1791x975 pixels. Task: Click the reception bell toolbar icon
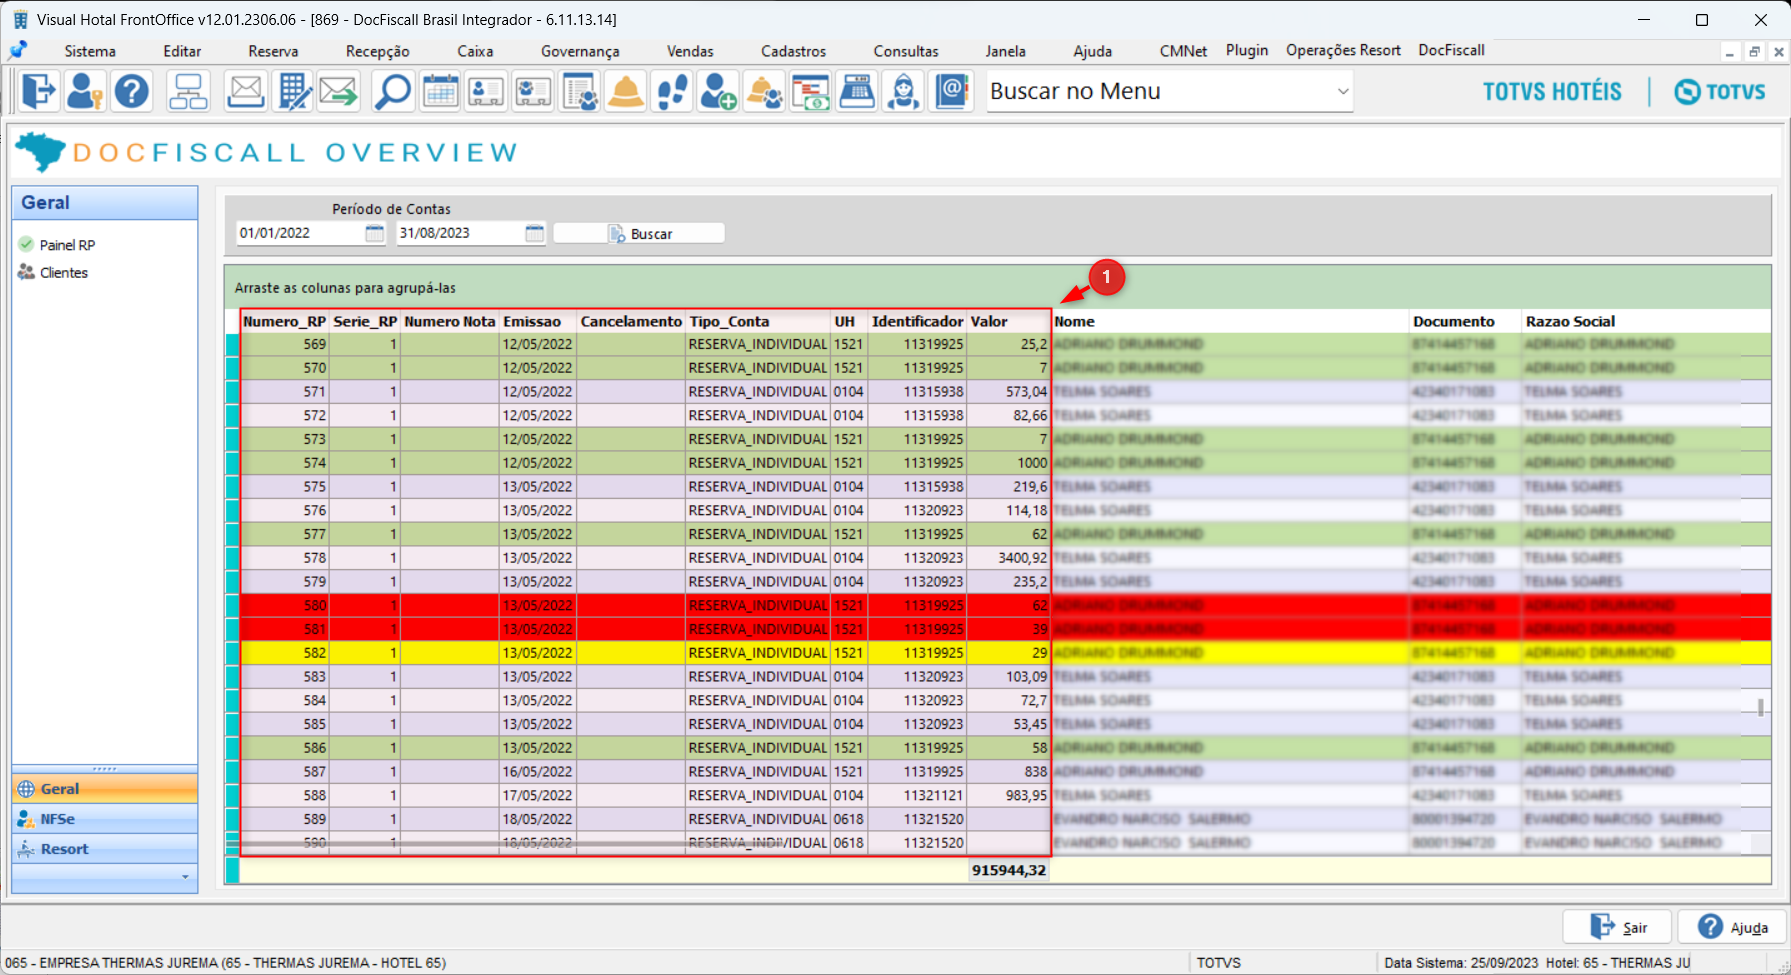click(626, 92)
